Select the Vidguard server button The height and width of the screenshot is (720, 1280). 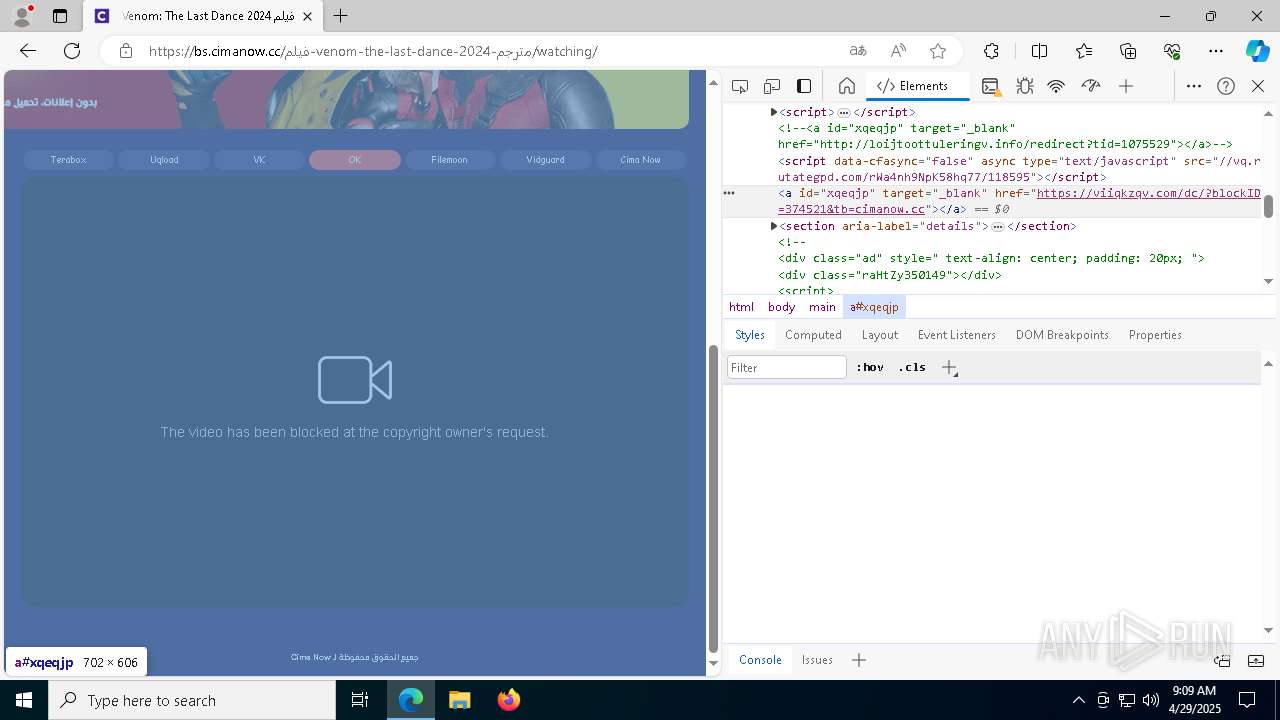point(545,160)
